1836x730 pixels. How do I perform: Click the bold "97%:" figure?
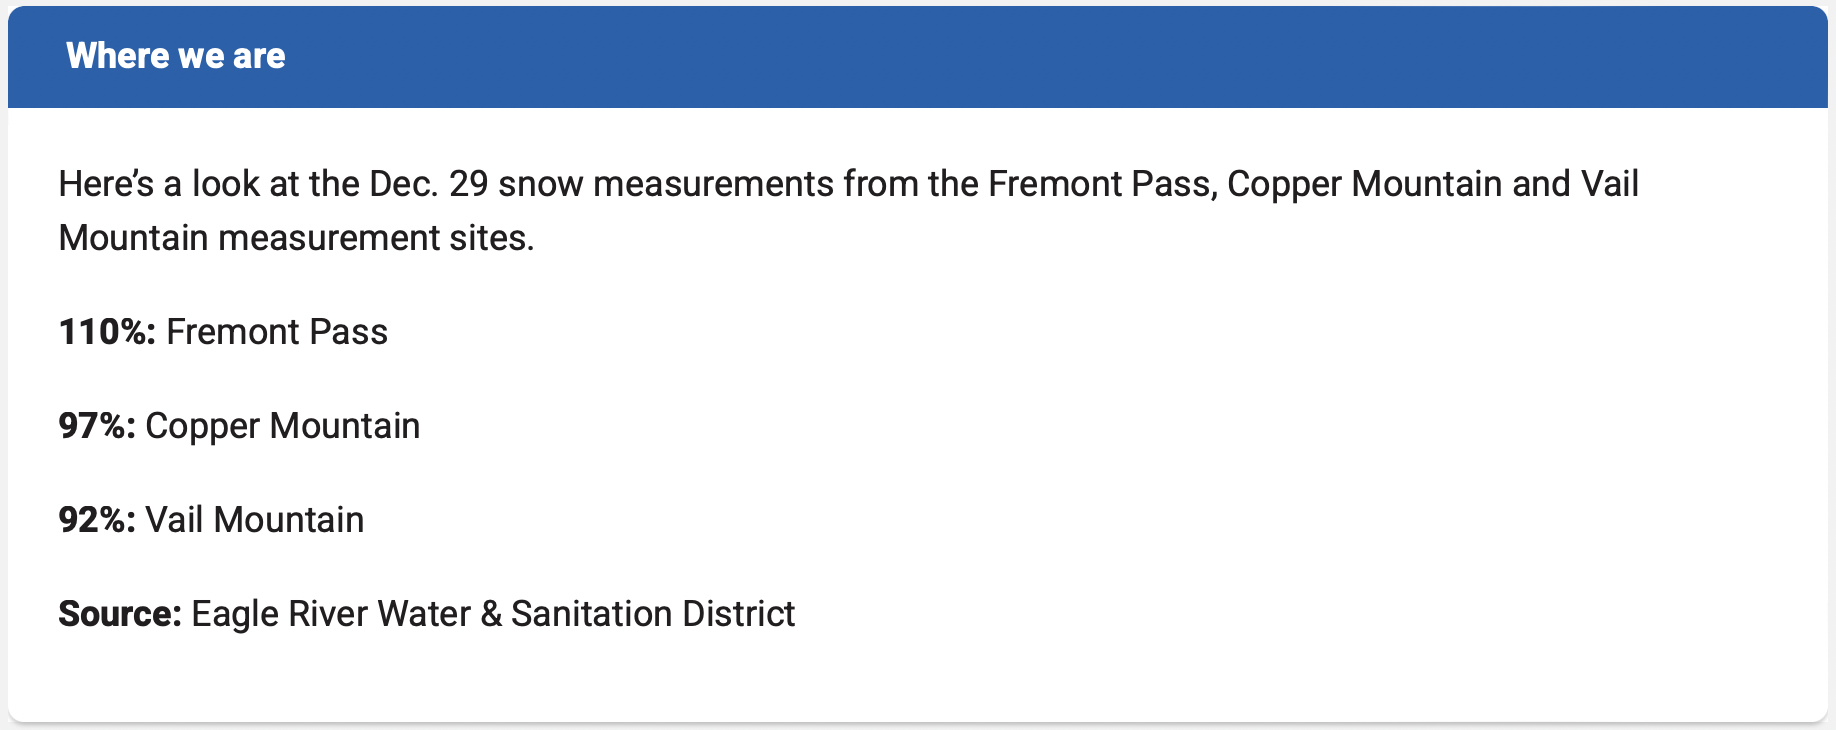tap(97, 426)
